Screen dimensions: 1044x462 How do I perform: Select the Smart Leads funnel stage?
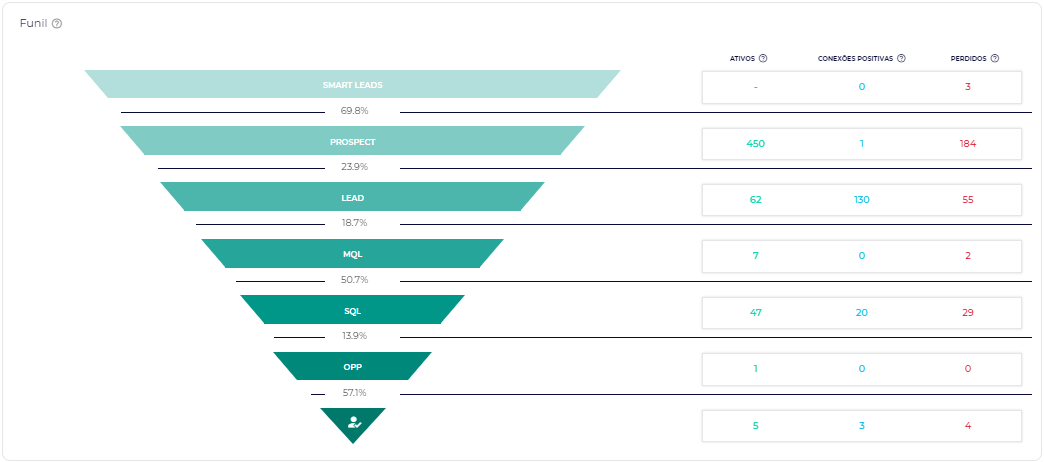(x=352, y=85)
